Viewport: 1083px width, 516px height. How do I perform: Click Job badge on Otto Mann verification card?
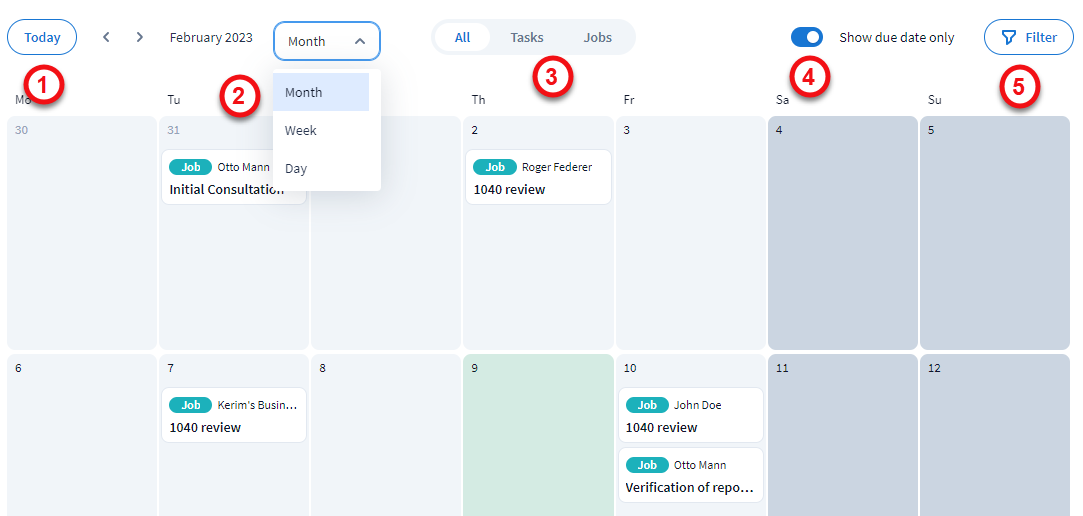[647, 465]
